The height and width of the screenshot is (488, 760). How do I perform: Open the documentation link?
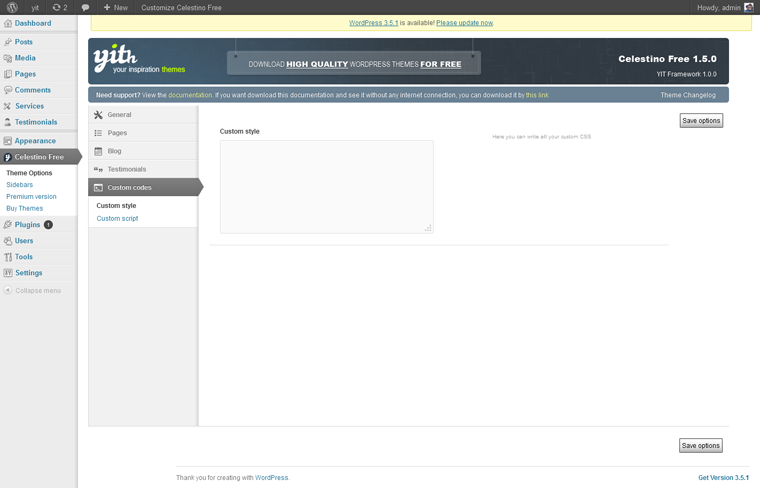[x=190, y=95]
